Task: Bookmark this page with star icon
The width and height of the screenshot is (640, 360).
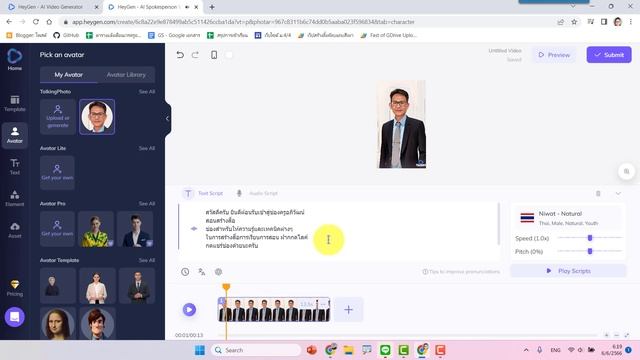Action: 574,22
